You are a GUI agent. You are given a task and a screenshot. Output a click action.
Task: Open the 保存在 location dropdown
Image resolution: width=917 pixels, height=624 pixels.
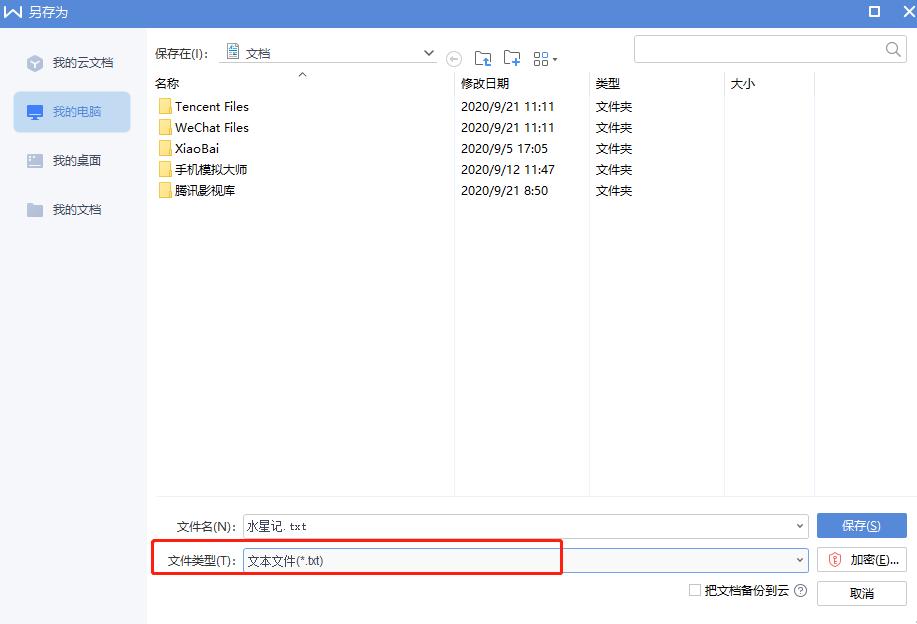point(428,52)
